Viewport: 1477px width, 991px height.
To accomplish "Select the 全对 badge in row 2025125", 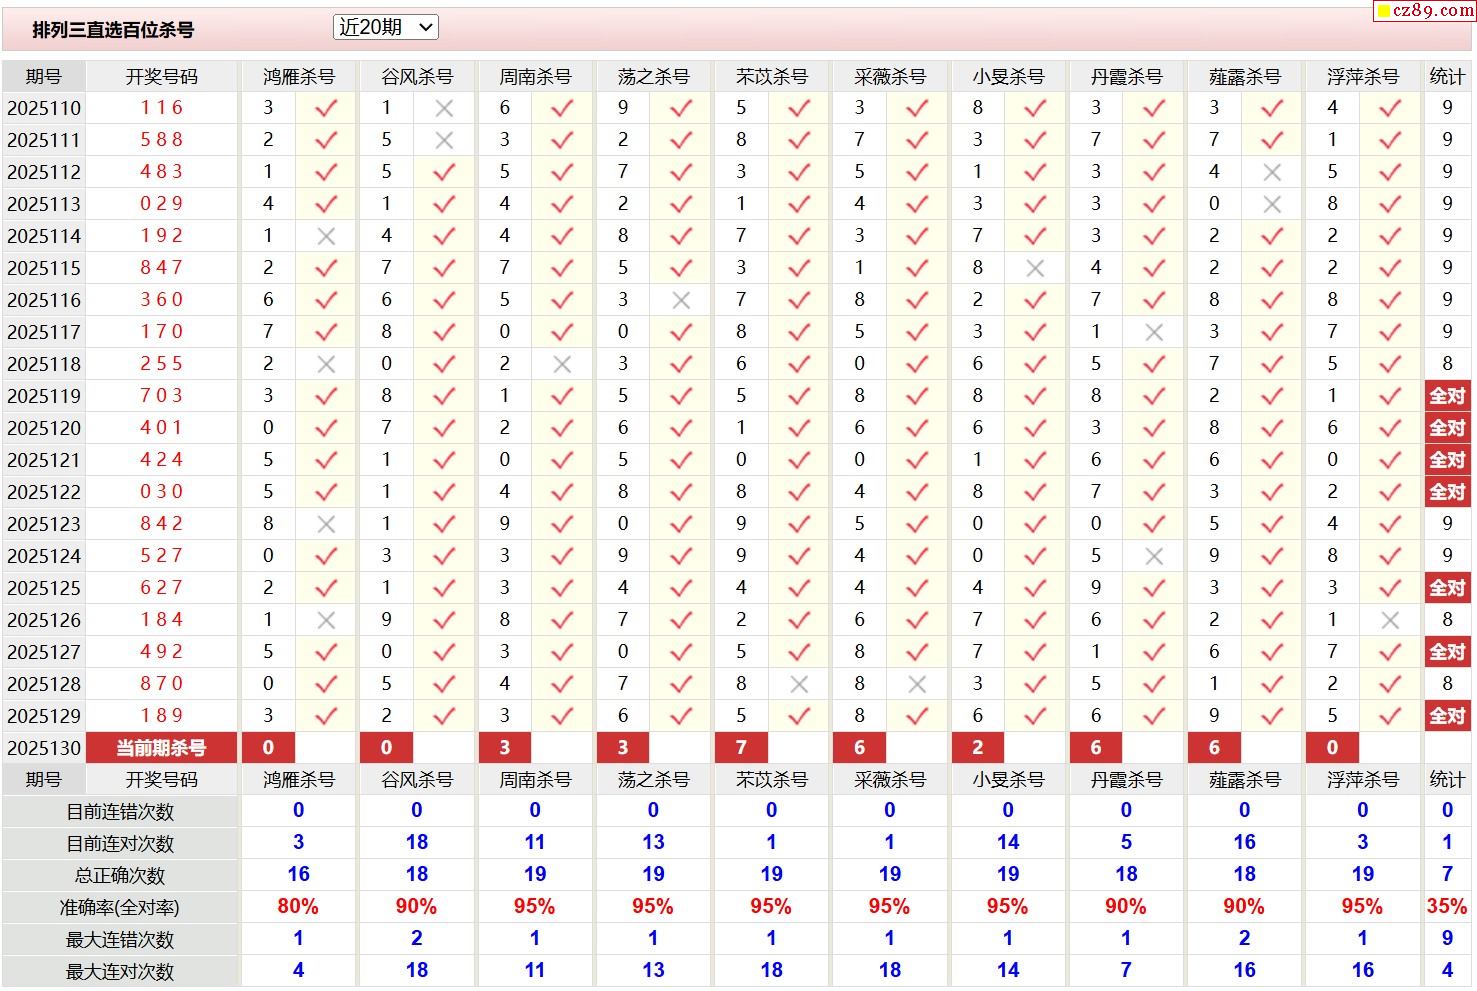I will point(1447,588).
